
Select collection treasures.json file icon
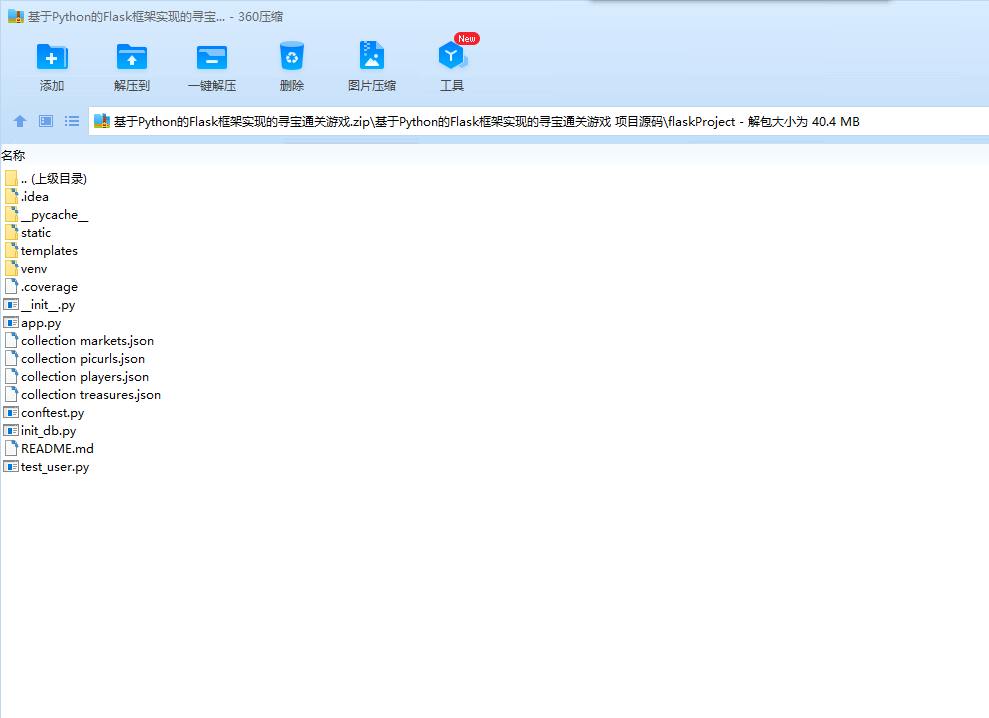pos(11,394)
